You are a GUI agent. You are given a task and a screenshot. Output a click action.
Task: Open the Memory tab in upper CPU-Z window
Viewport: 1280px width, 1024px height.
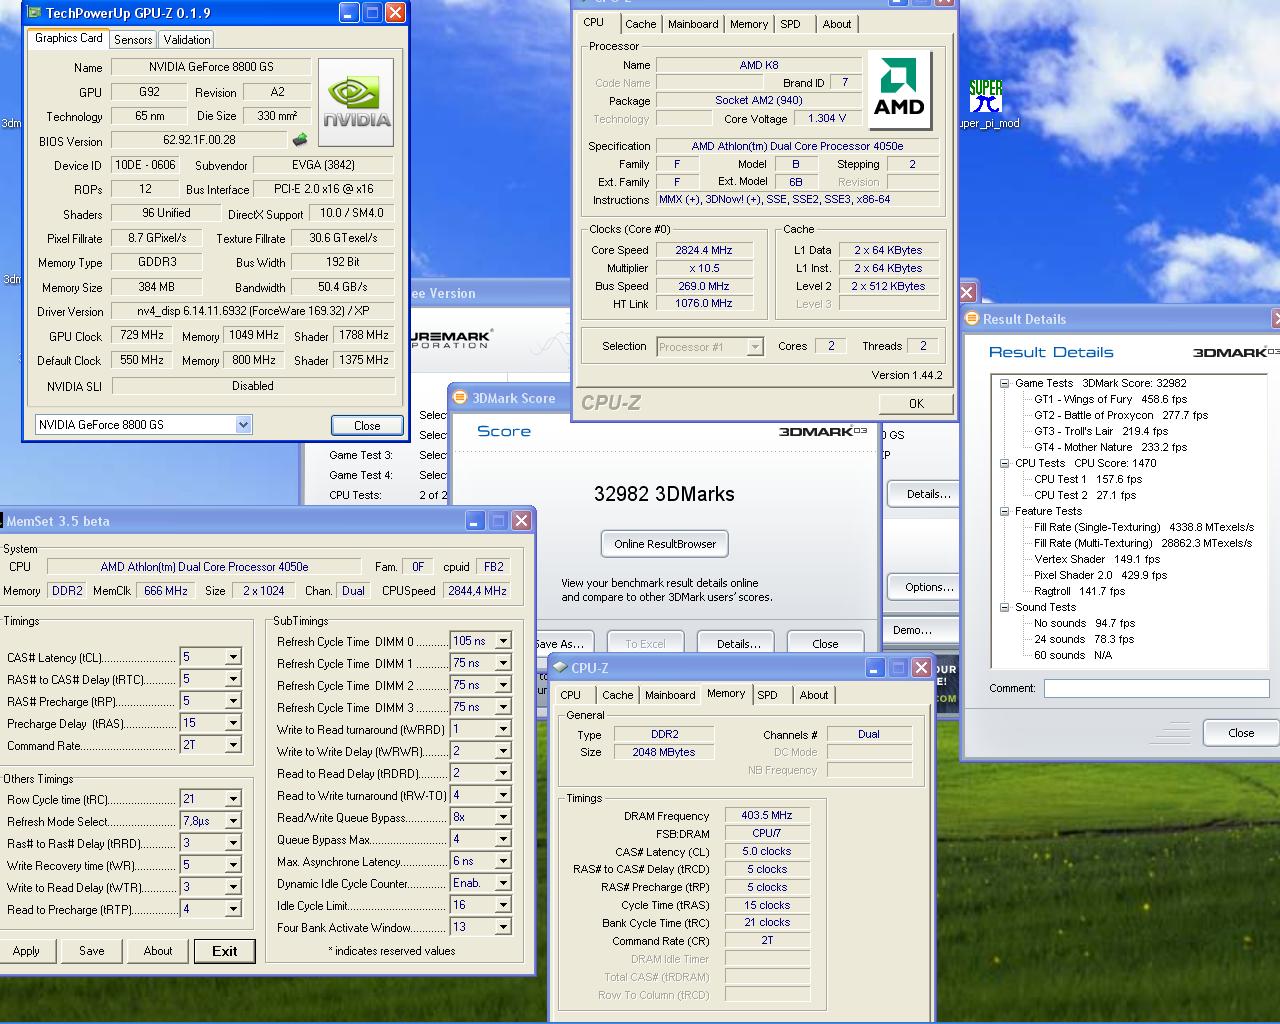749,24
